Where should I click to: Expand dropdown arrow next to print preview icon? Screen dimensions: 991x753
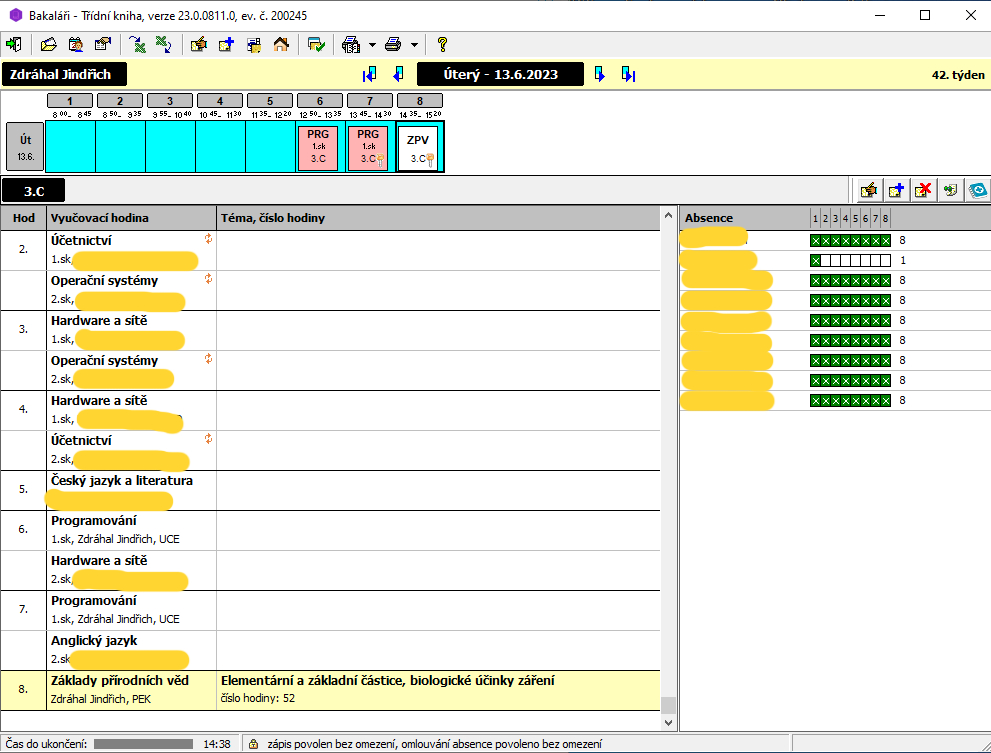click(371, 44)
